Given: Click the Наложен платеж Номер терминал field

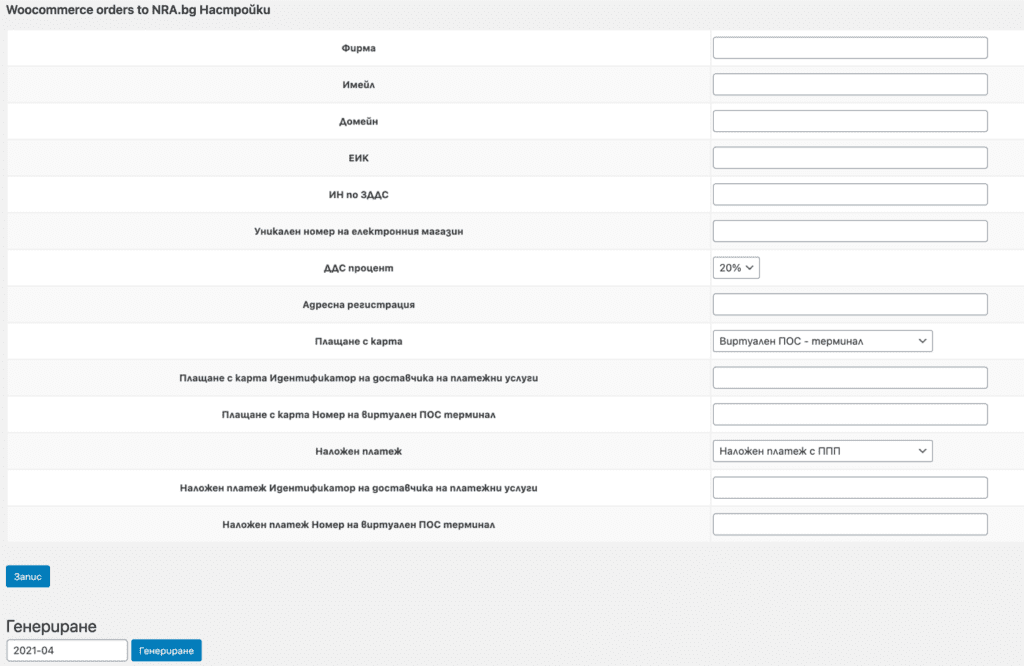Looking at the screenshot, I should click(848, 523).
